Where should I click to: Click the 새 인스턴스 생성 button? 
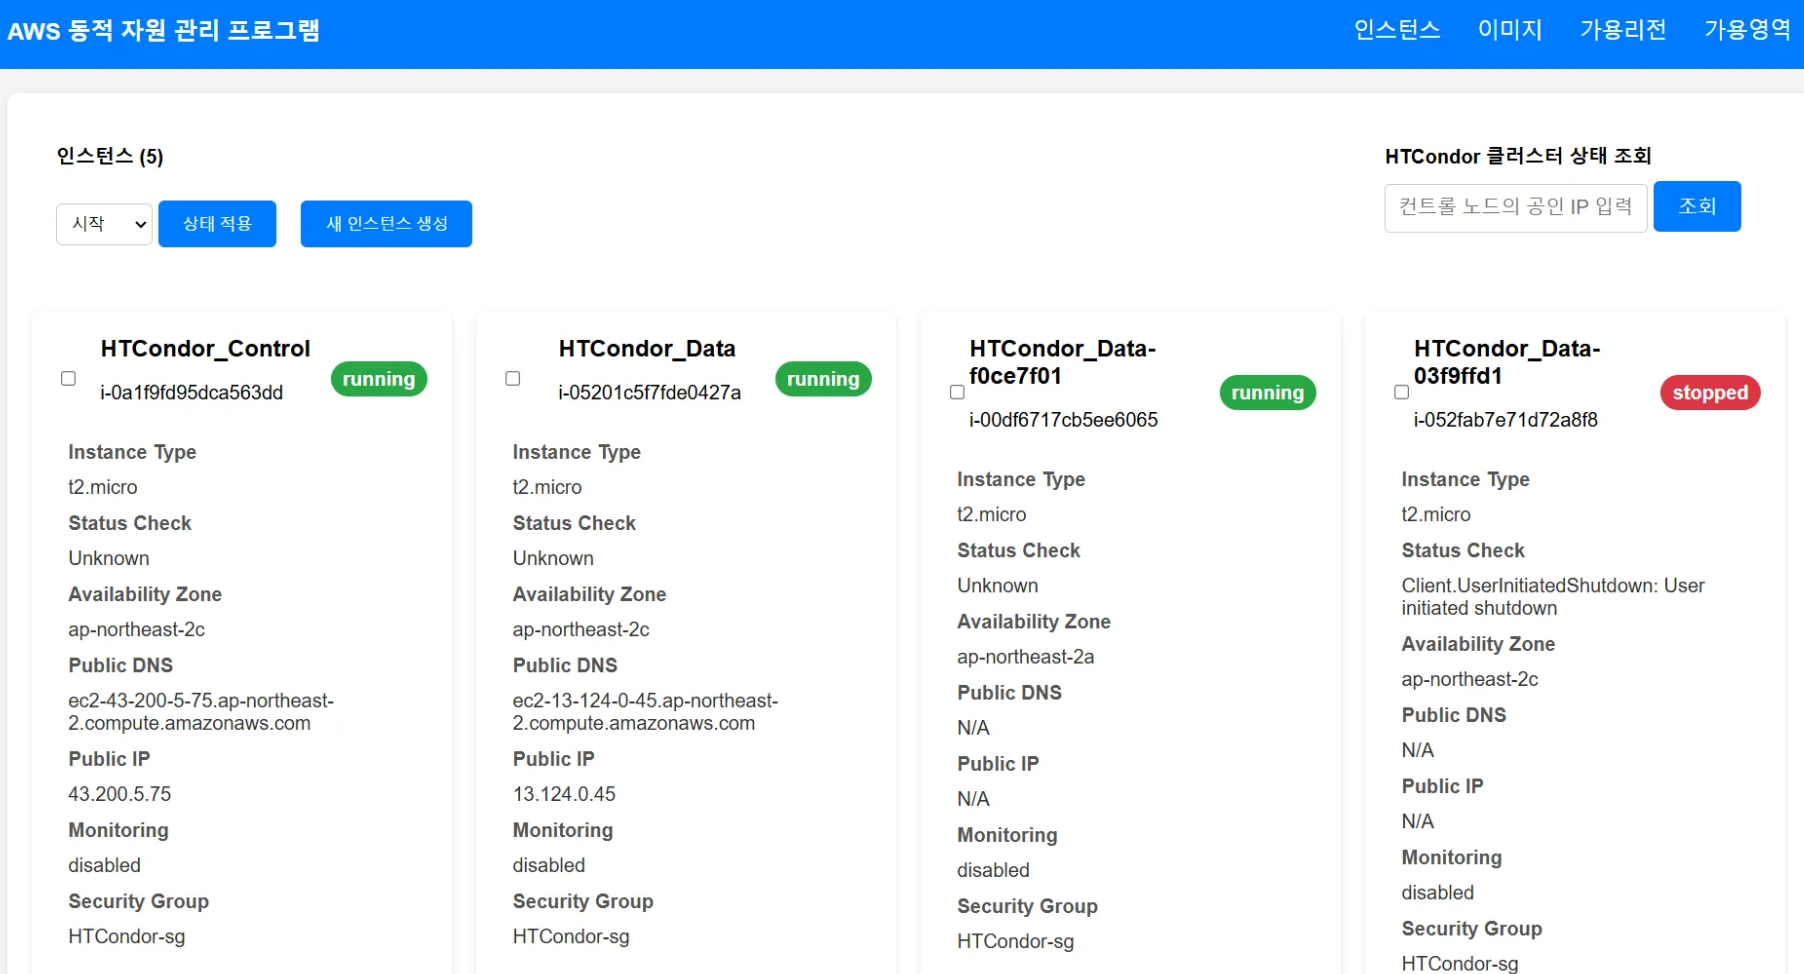(386, 224)
